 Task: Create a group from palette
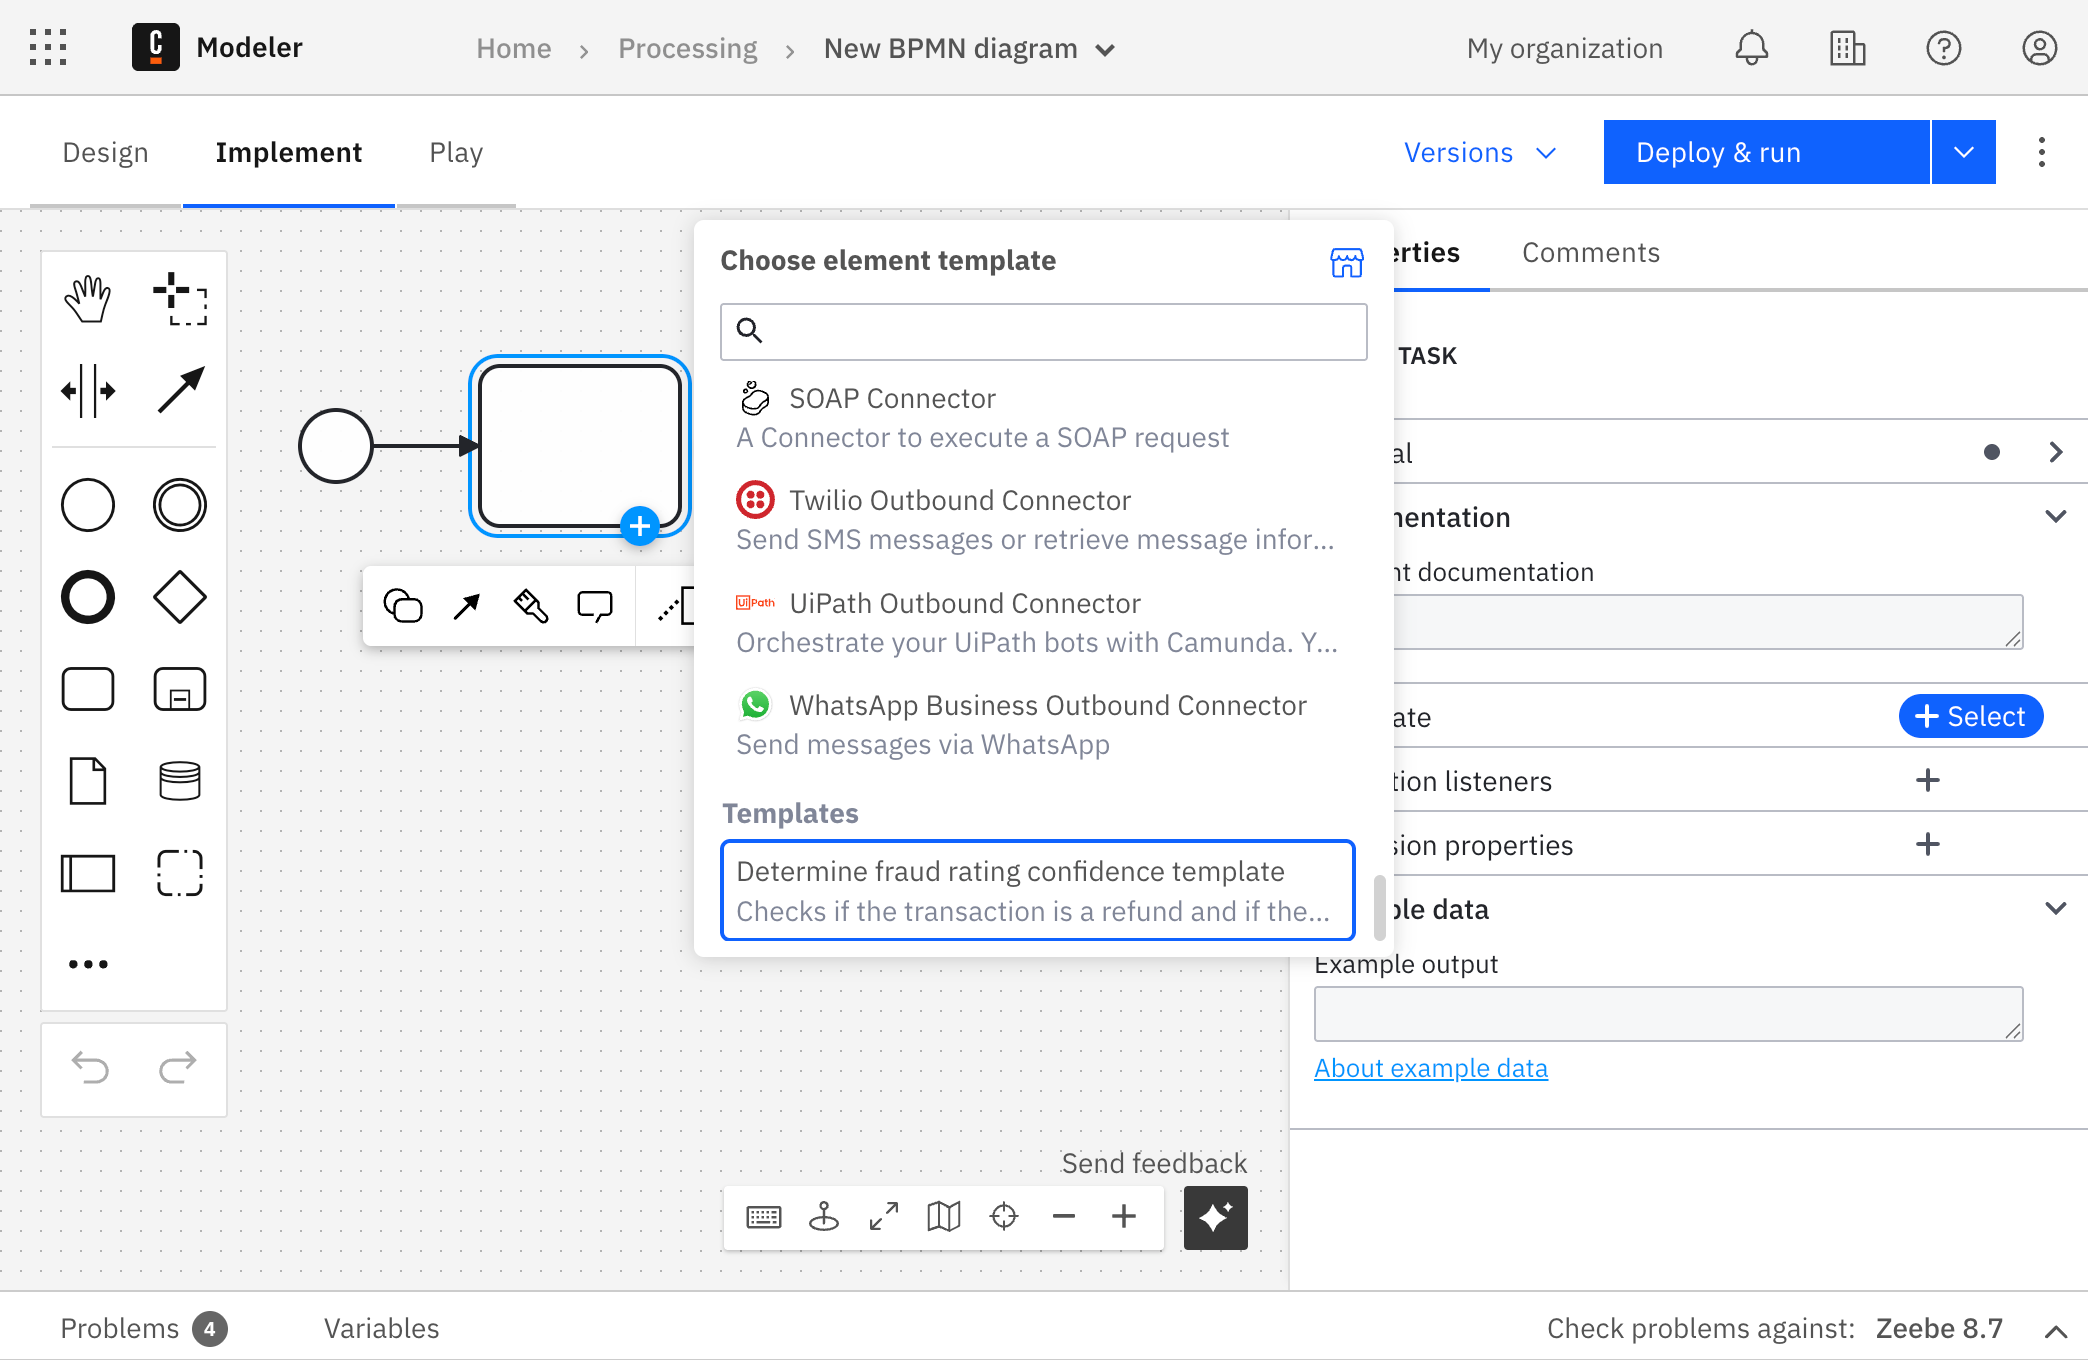pos(180,873)
